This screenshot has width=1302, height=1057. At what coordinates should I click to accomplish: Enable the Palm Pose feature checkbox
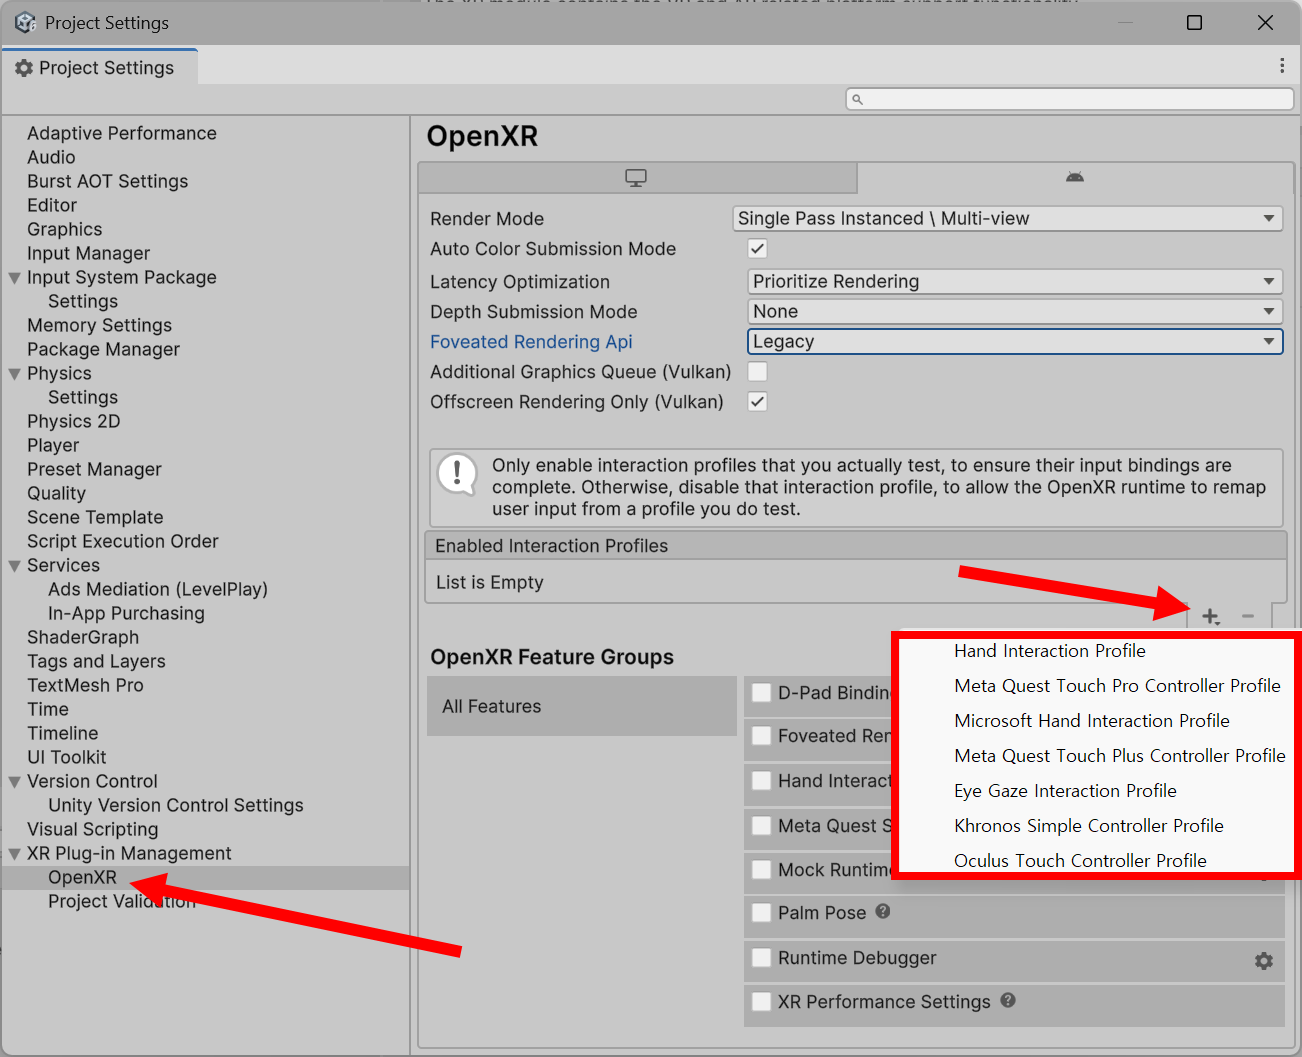[x=762, y=913]
